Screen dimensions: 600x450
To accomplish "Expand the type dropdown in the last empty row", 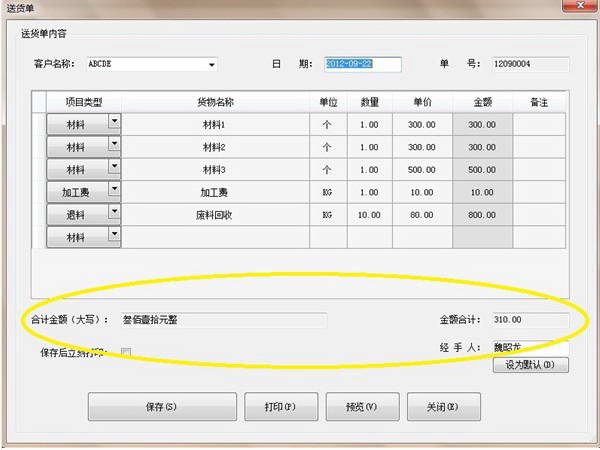I will pos(113,236).
